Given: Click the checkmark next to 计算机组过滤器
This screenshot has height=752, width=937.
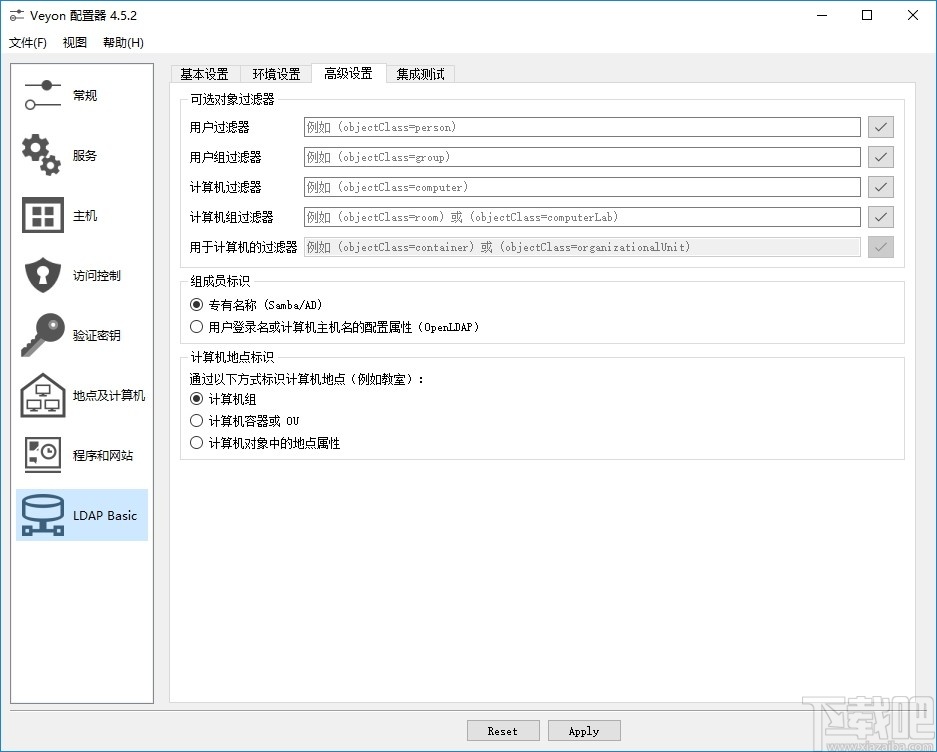Looking at the screenshot, I should (x=880, y=217).
